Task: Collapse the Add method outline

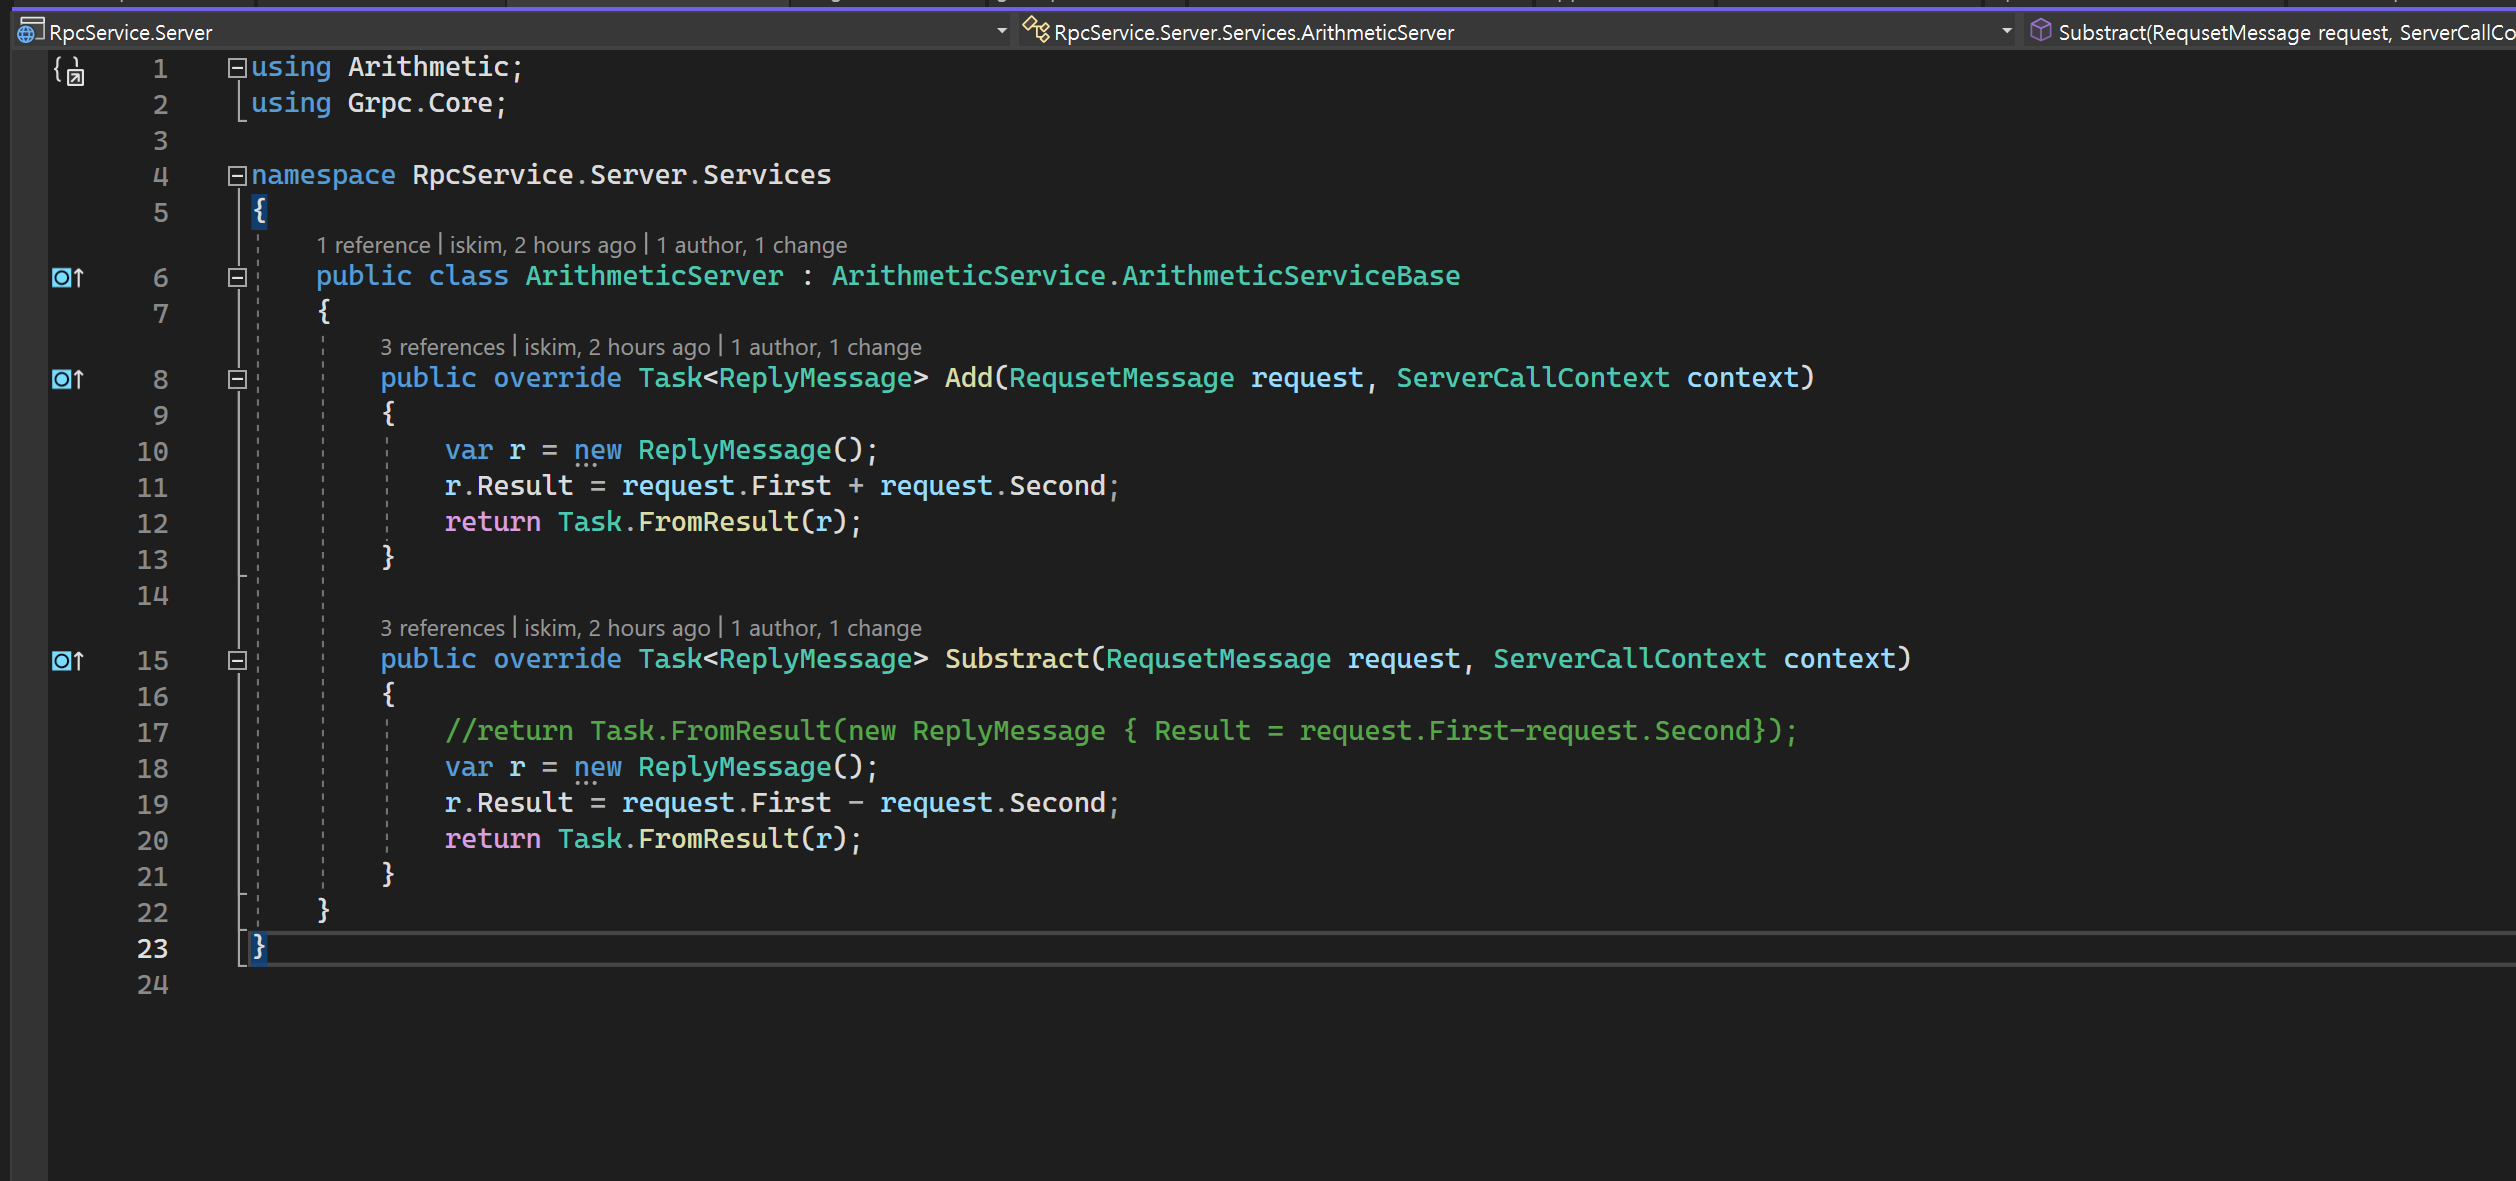Action: pyautogui.click(x=237, y=379)
